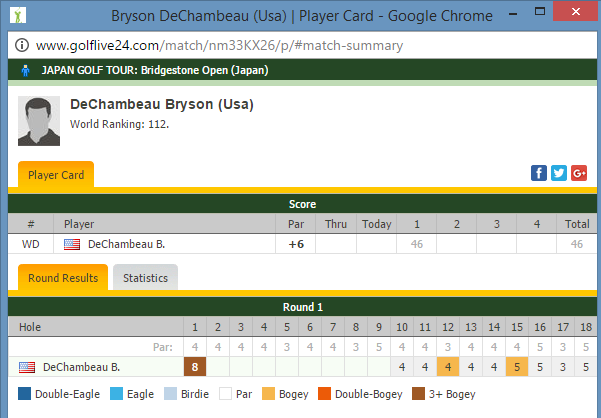Open the Statistics tab
601x418 pixels.
[x=145, y=278]
